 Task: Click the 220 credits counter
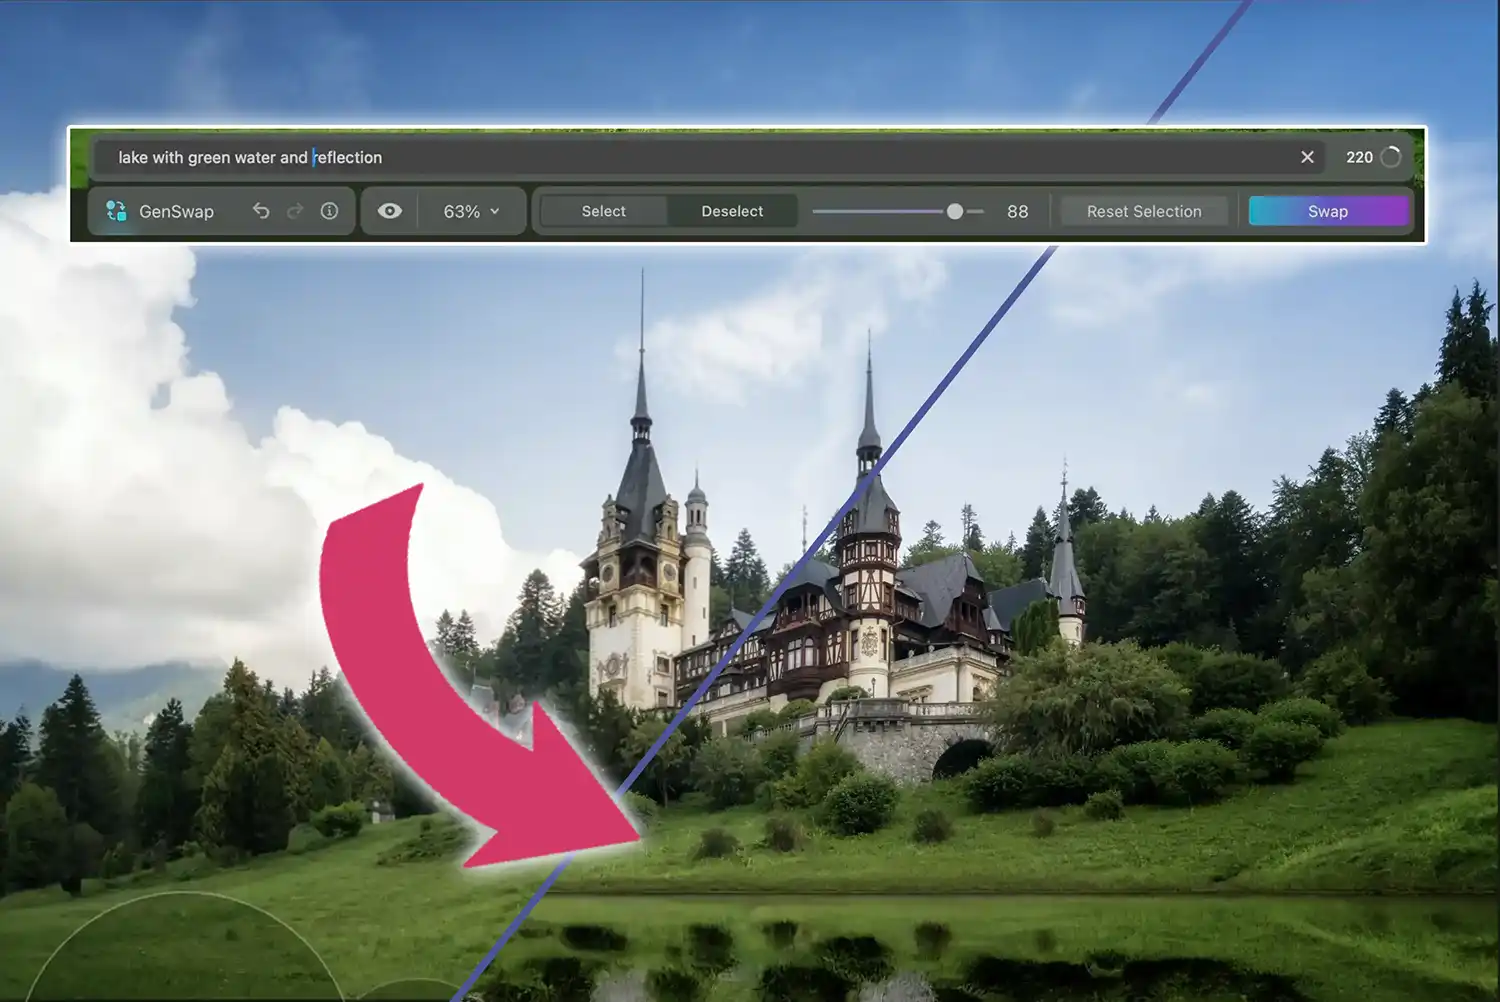1359,157
